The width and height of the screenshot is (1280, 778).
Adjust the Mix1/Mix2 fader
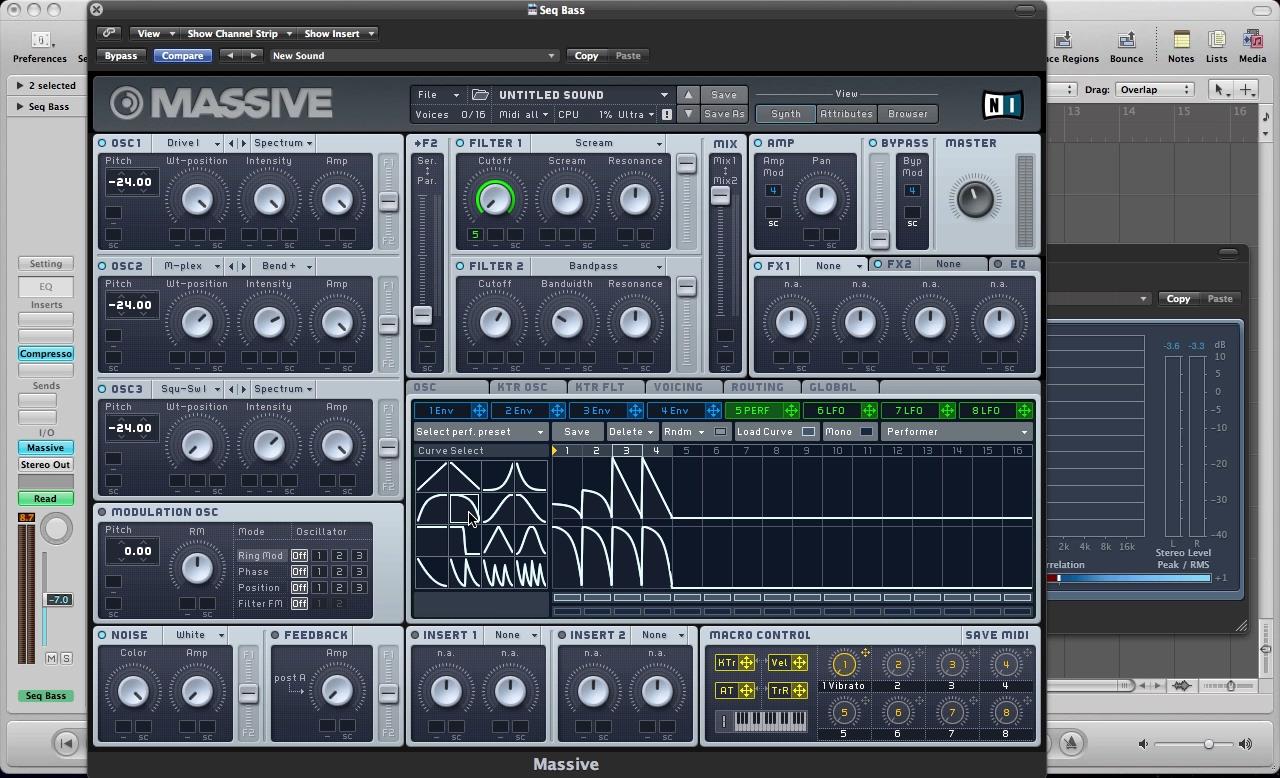tap(720, 196)
